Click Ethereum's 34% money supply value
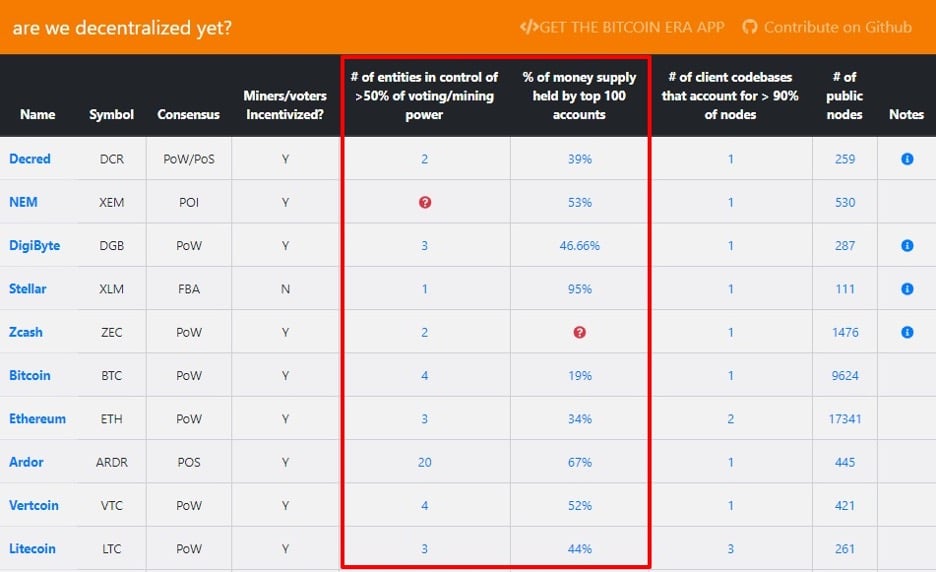936x572 pixels. pyautogui.click(x=579, y=419)
